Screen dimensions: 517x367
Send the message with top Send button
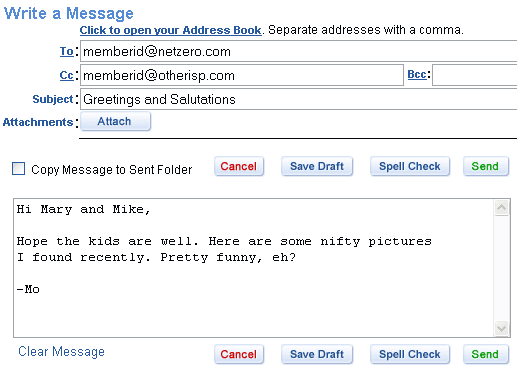pos(486,166)
